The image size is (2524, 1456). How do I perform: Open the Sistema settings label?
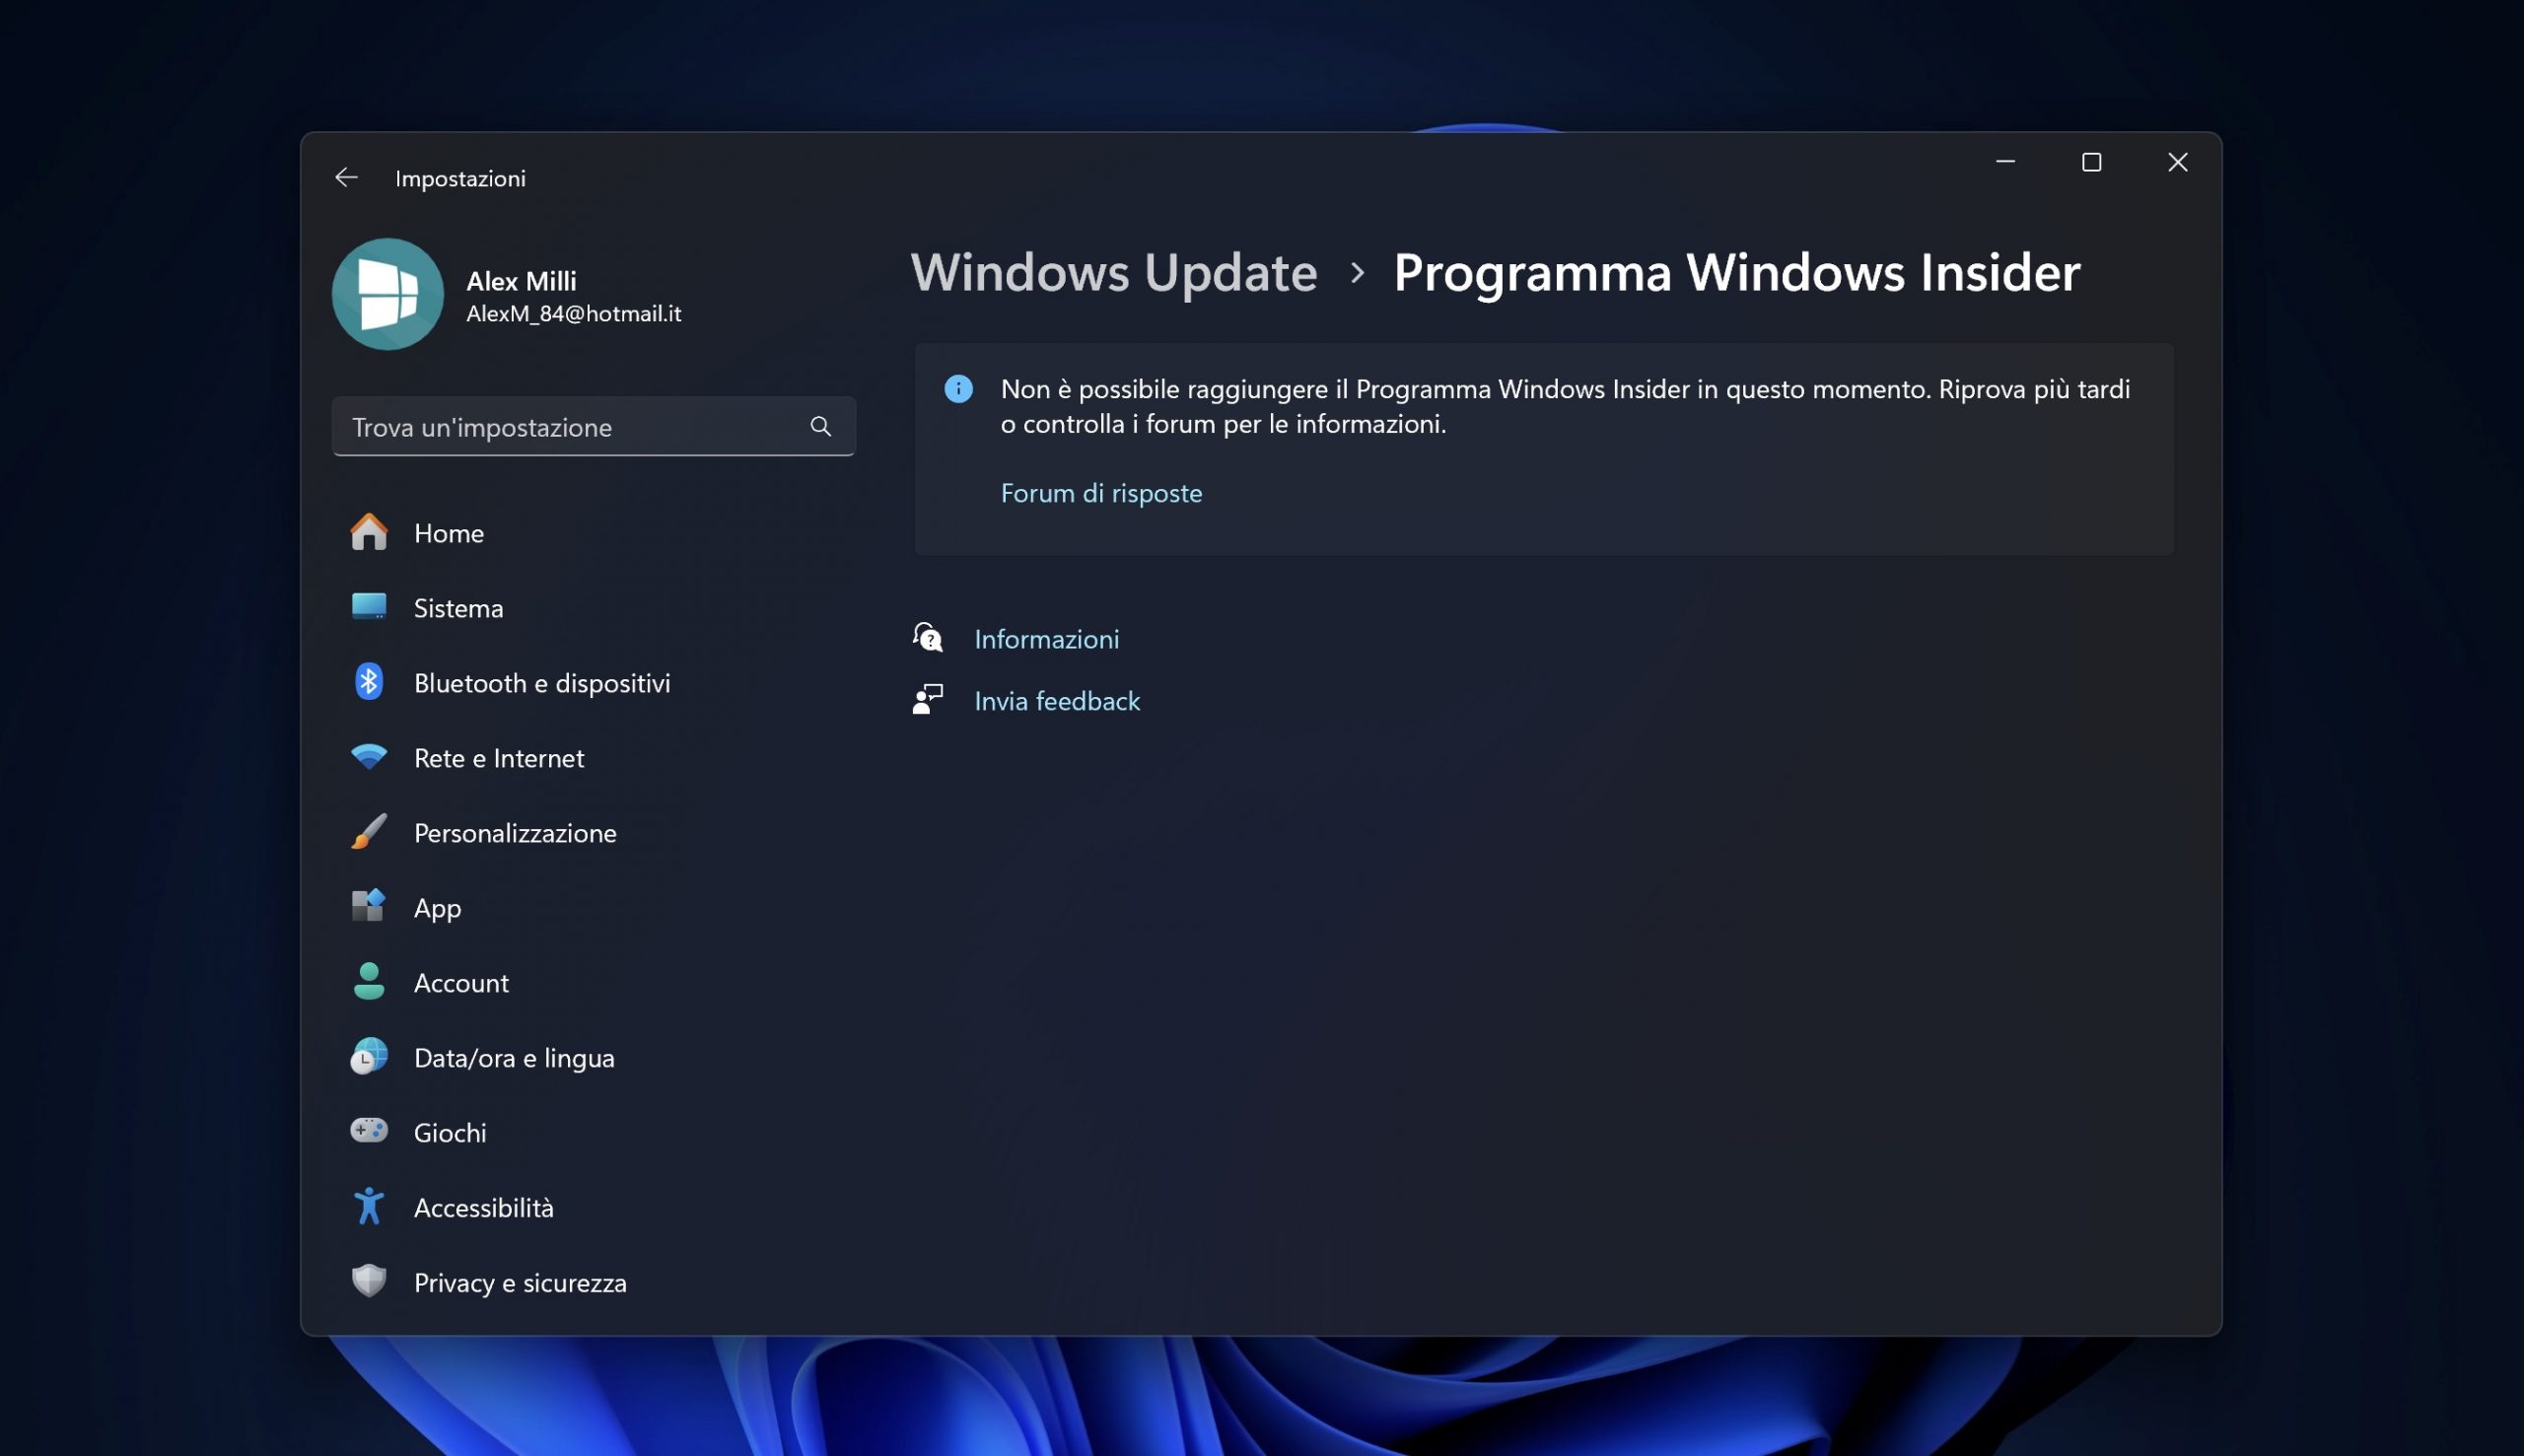[459, 609]
